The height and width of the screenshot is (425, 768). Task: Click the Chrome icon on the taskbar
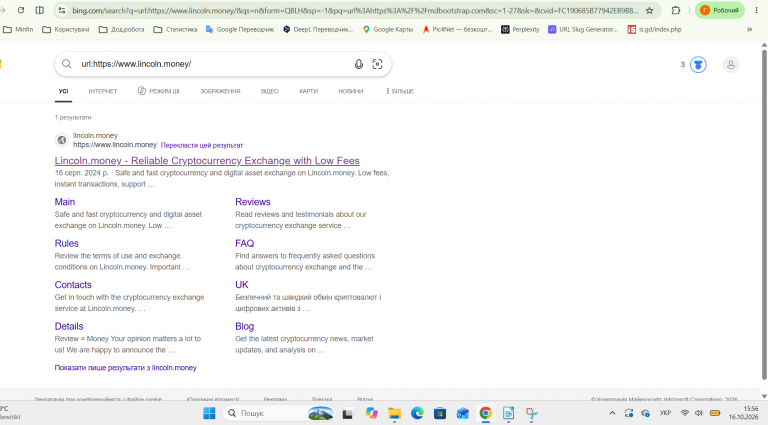(485, 413)
